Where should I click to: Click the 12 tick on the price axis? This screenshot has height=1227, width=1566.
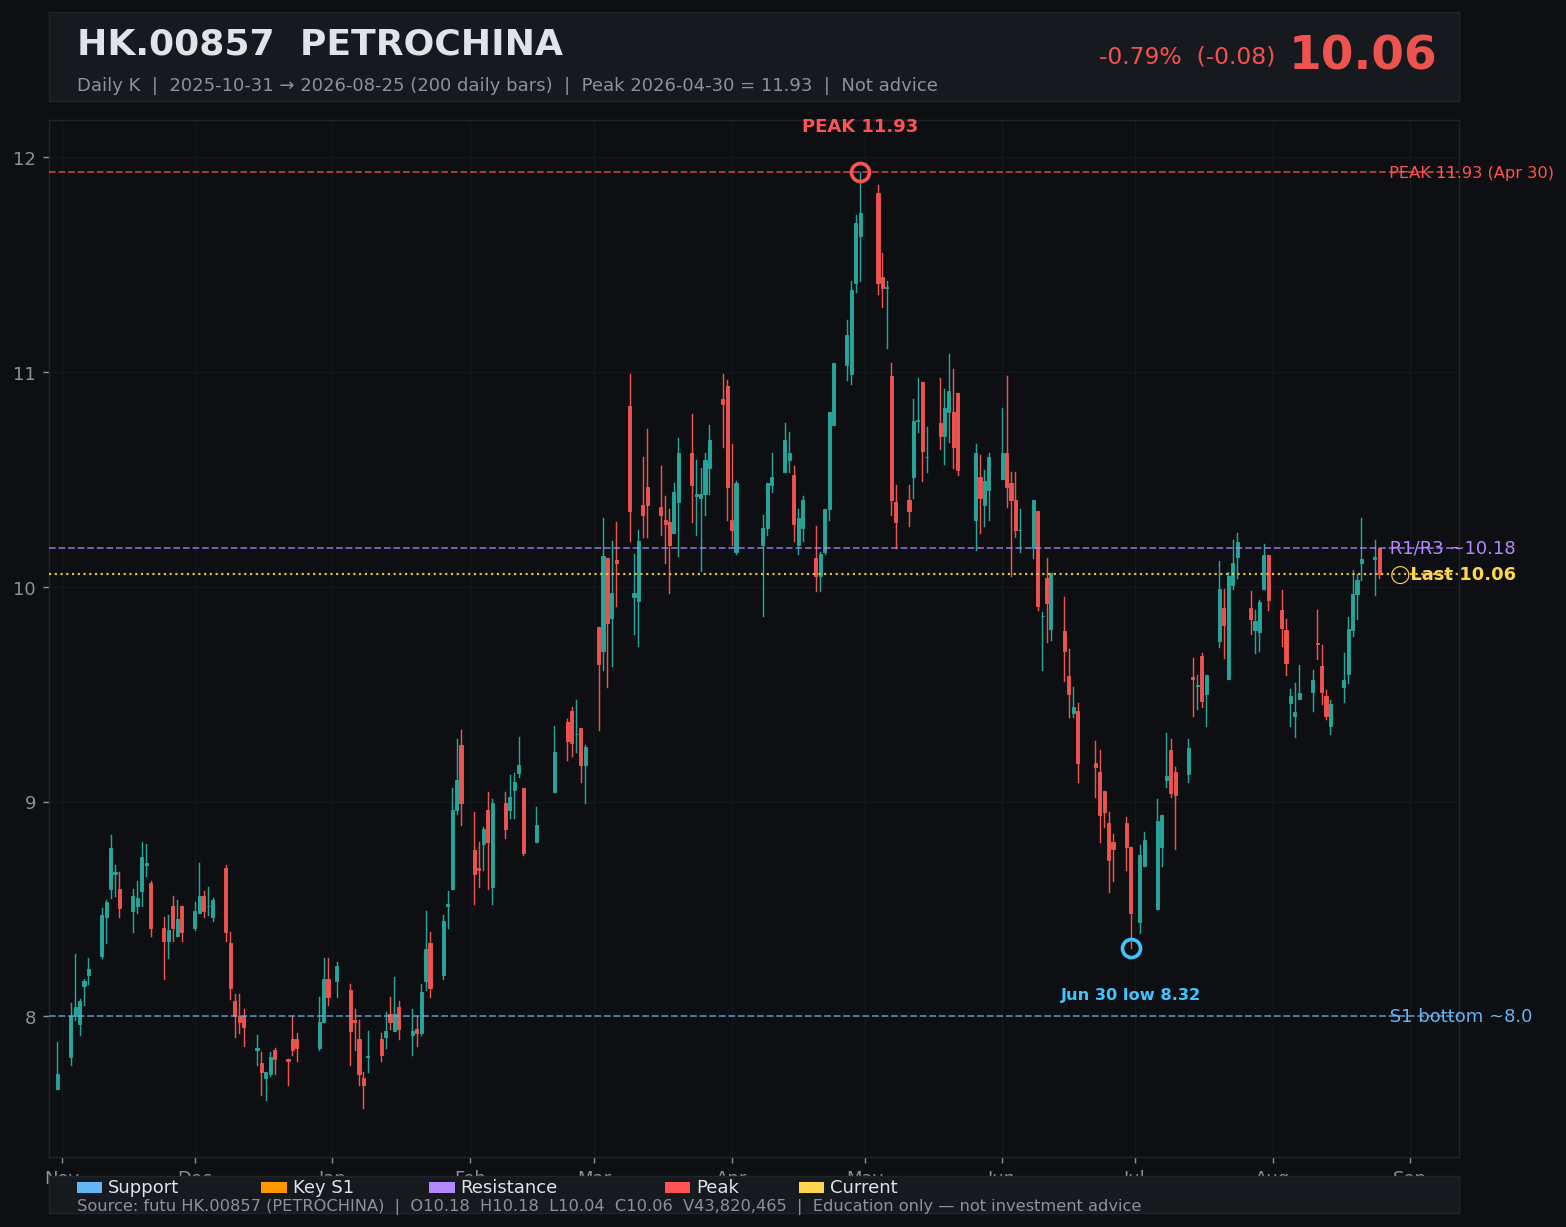[24, 158]
